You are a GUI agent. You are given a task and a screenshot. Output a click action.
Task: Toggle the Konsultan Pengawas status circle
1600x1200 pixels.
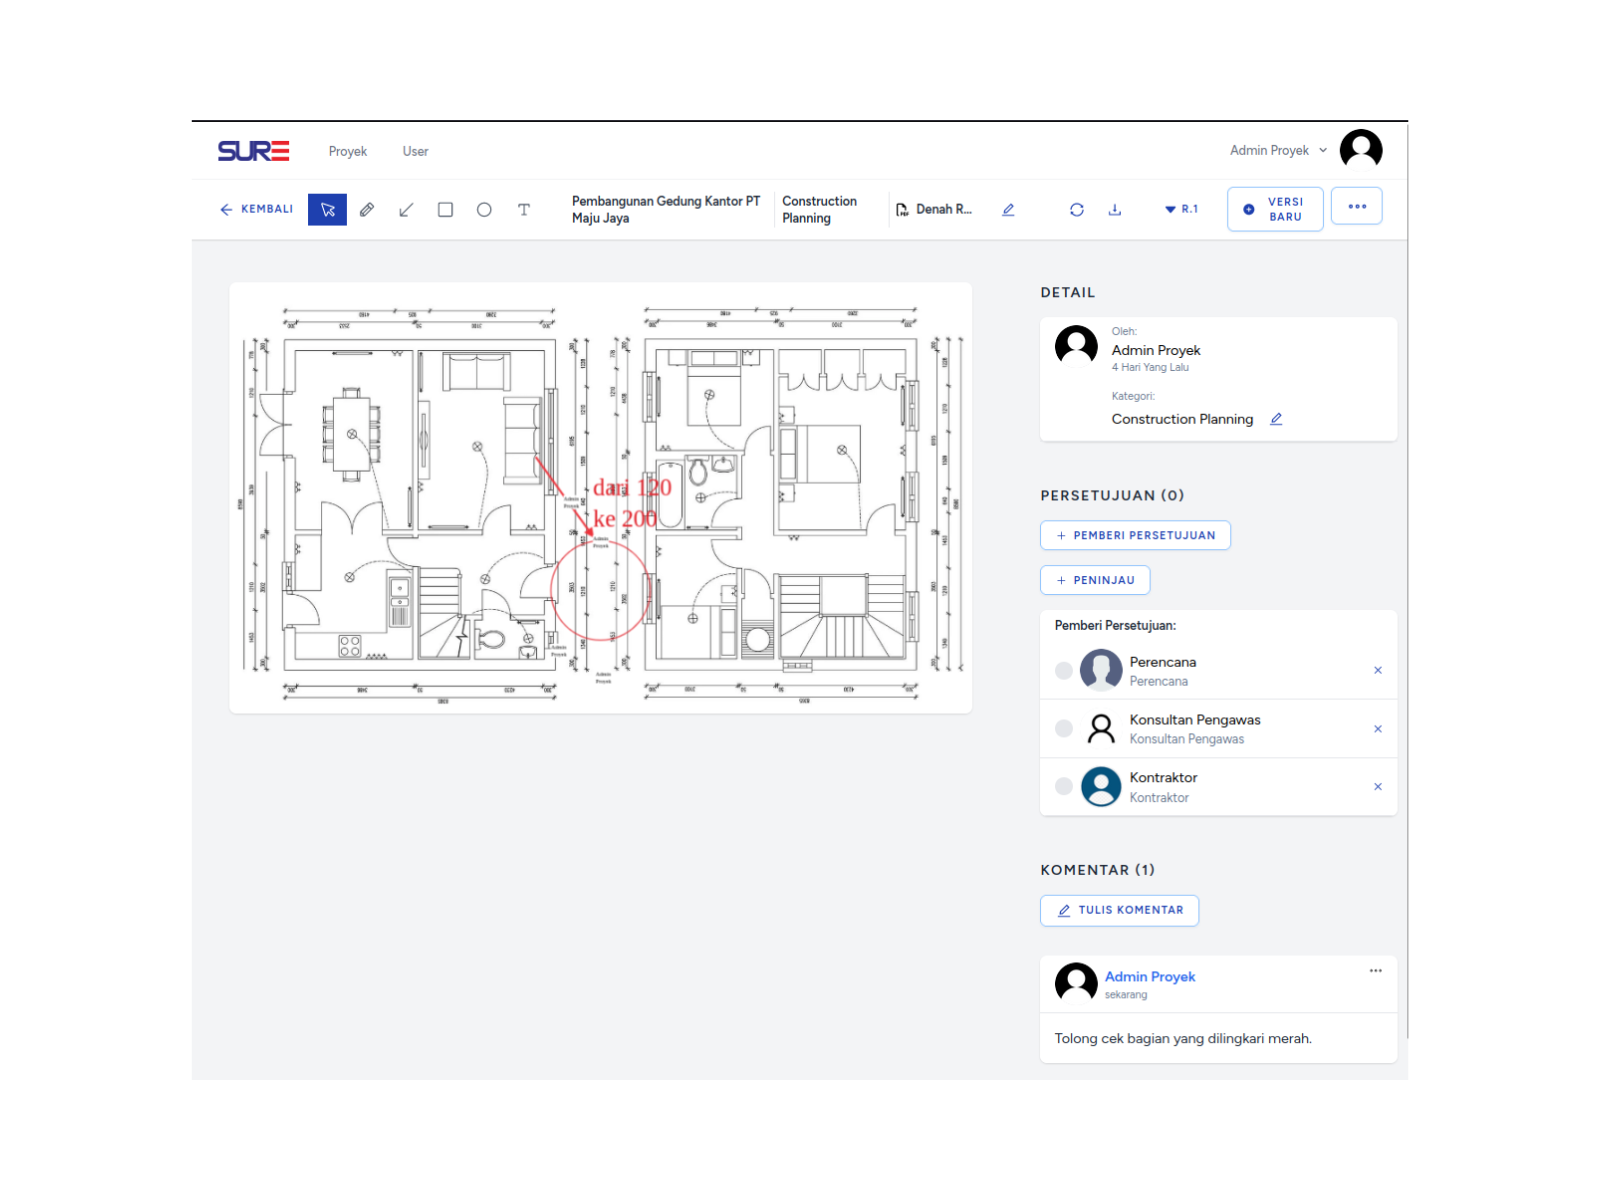[x=1064, y=729]
